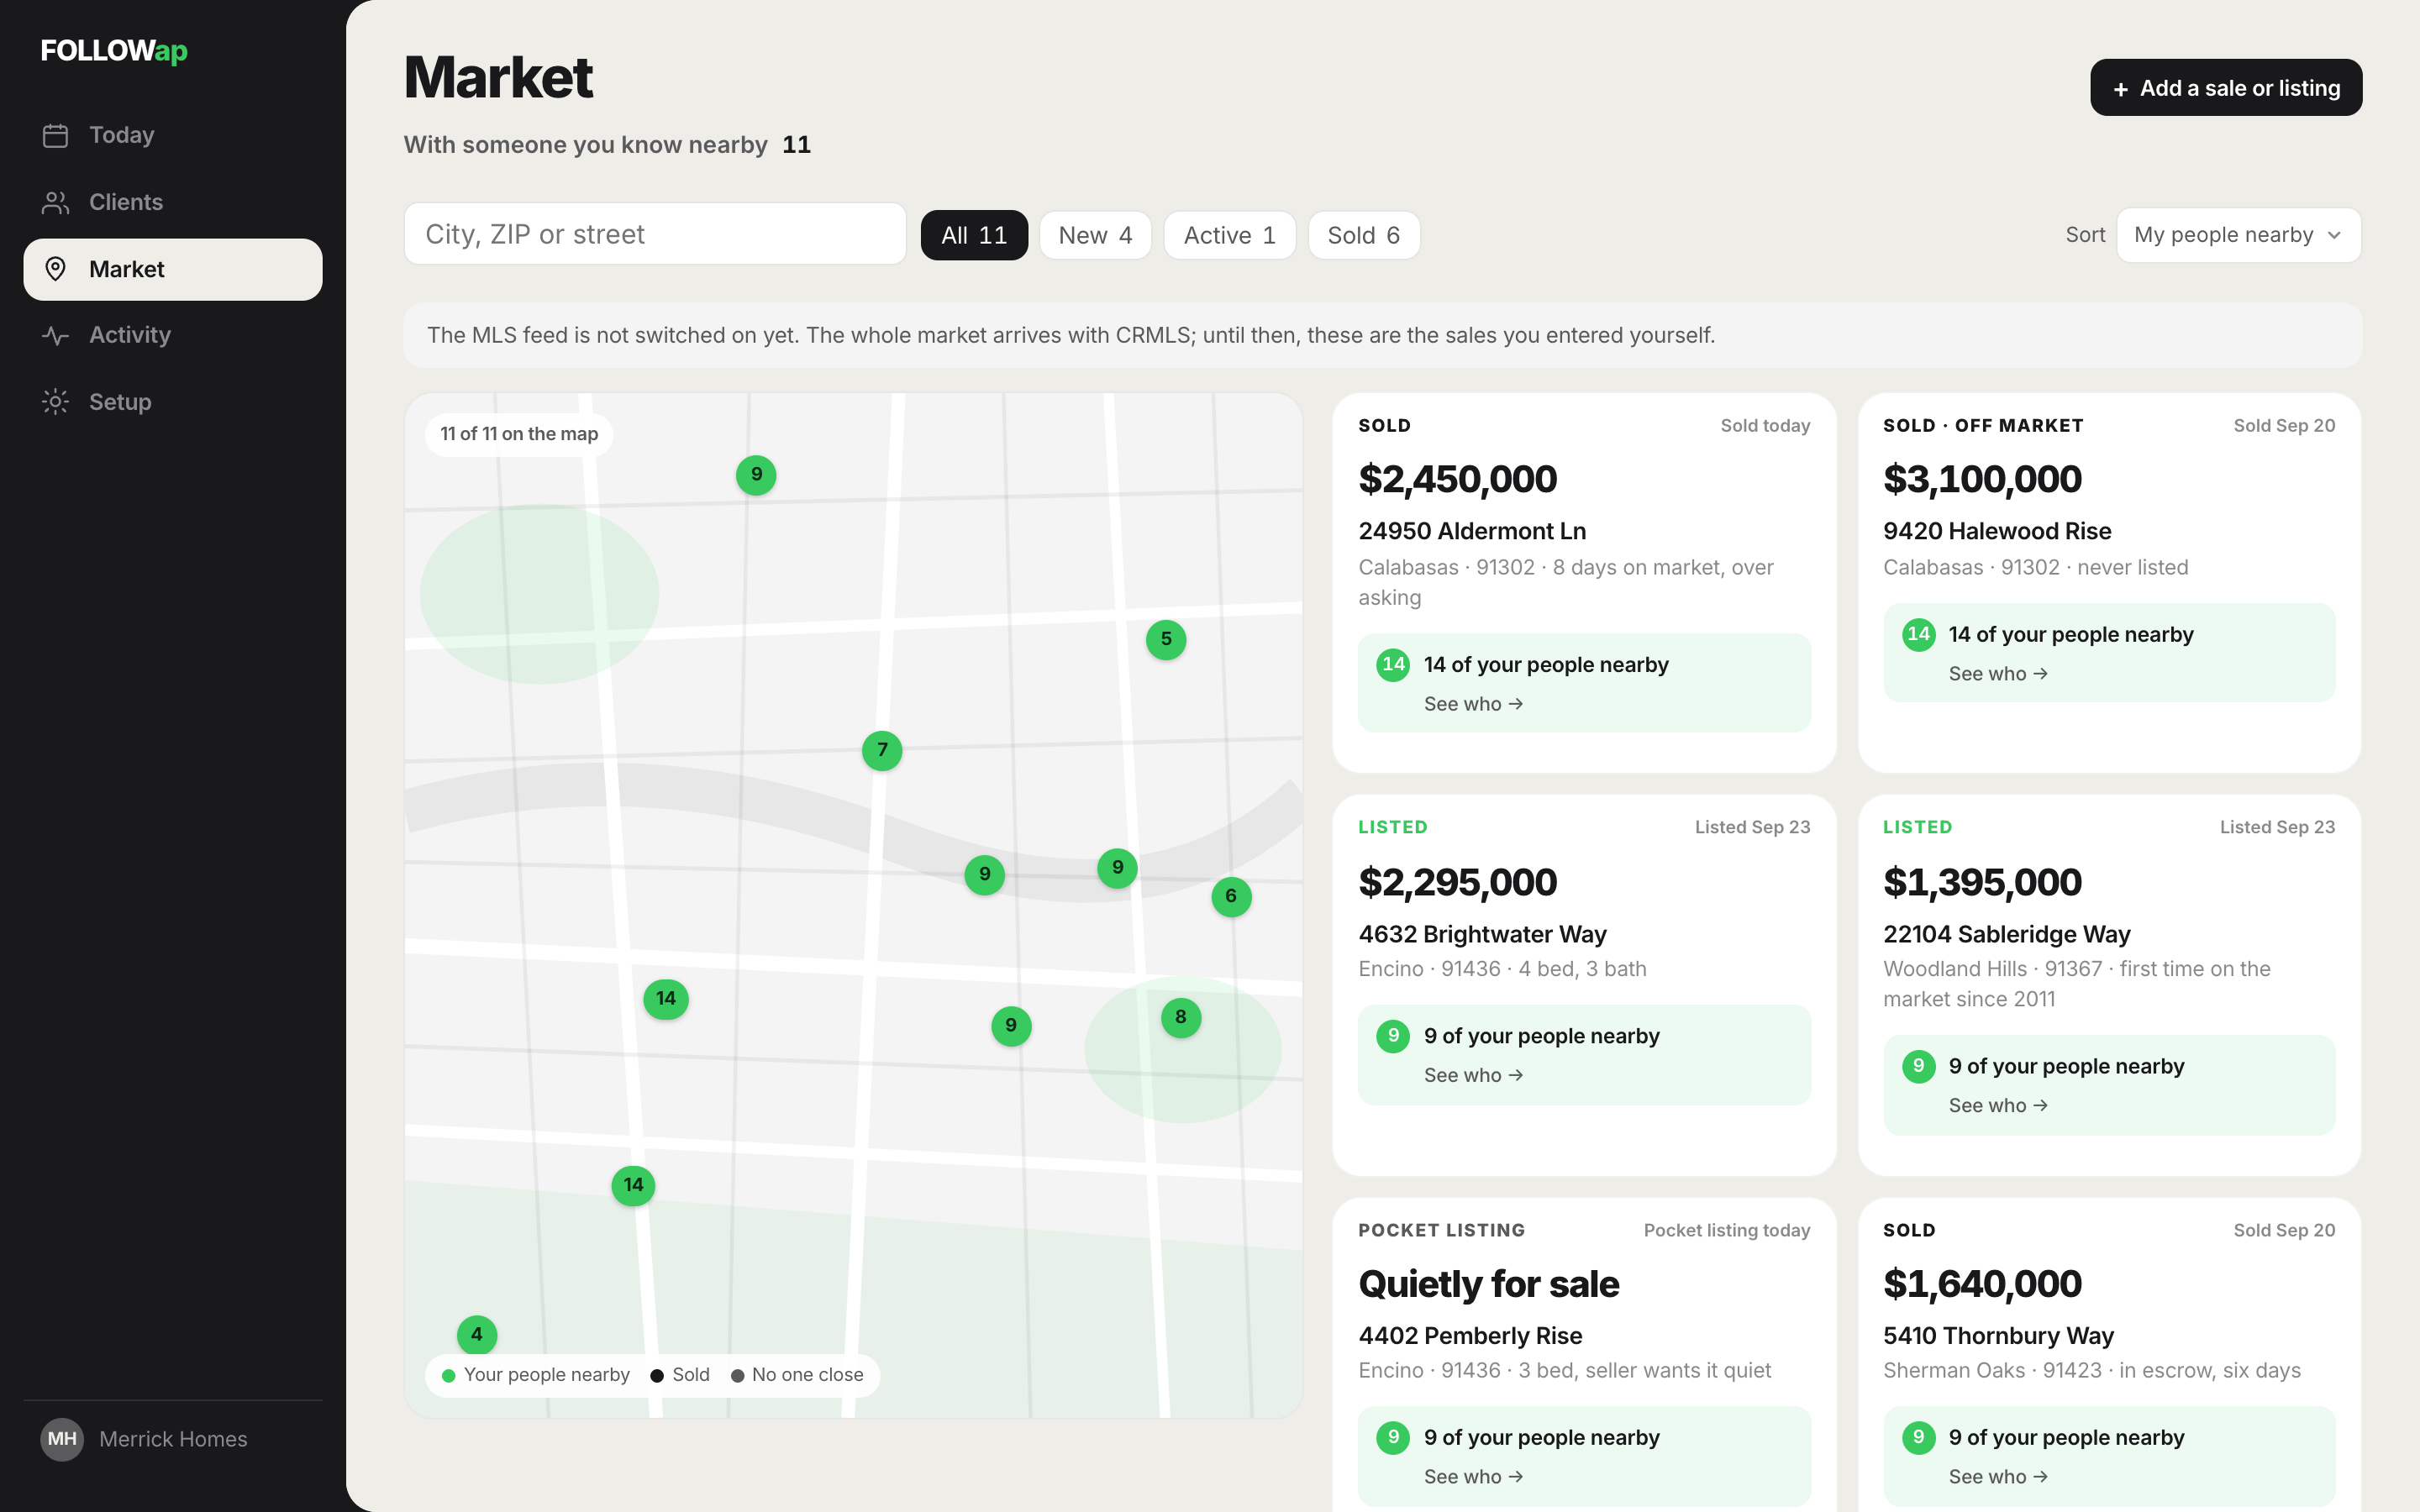
Task: Select map pin numbered 5
Action: pyautogui.click(x=1166, y=639)
